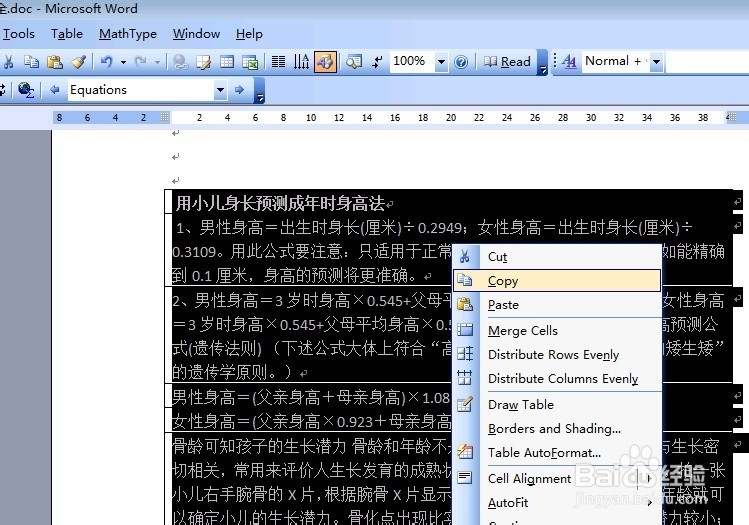Select Merge Cells in context menu
749x525 pixels.
coord(556,331)
